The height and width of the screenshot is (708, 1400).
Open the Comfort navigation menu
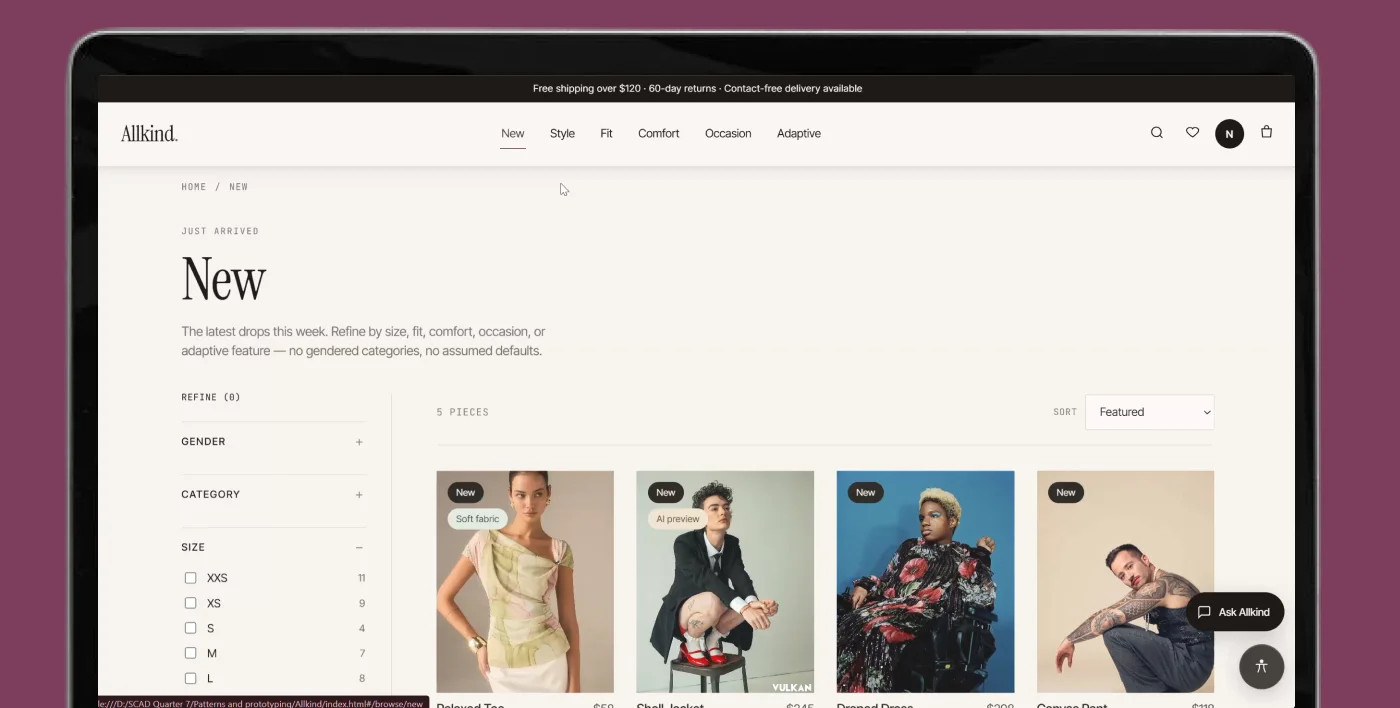[659, 133]
